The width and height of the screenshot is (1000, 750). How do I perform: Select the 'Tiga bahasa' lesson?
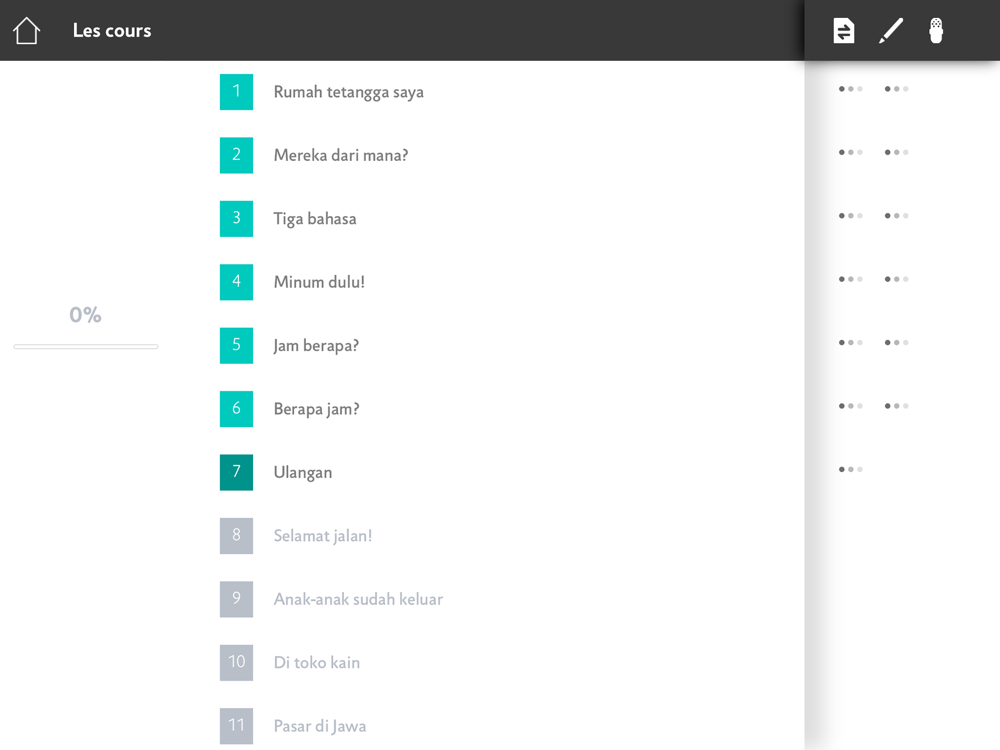pos(314,219)
